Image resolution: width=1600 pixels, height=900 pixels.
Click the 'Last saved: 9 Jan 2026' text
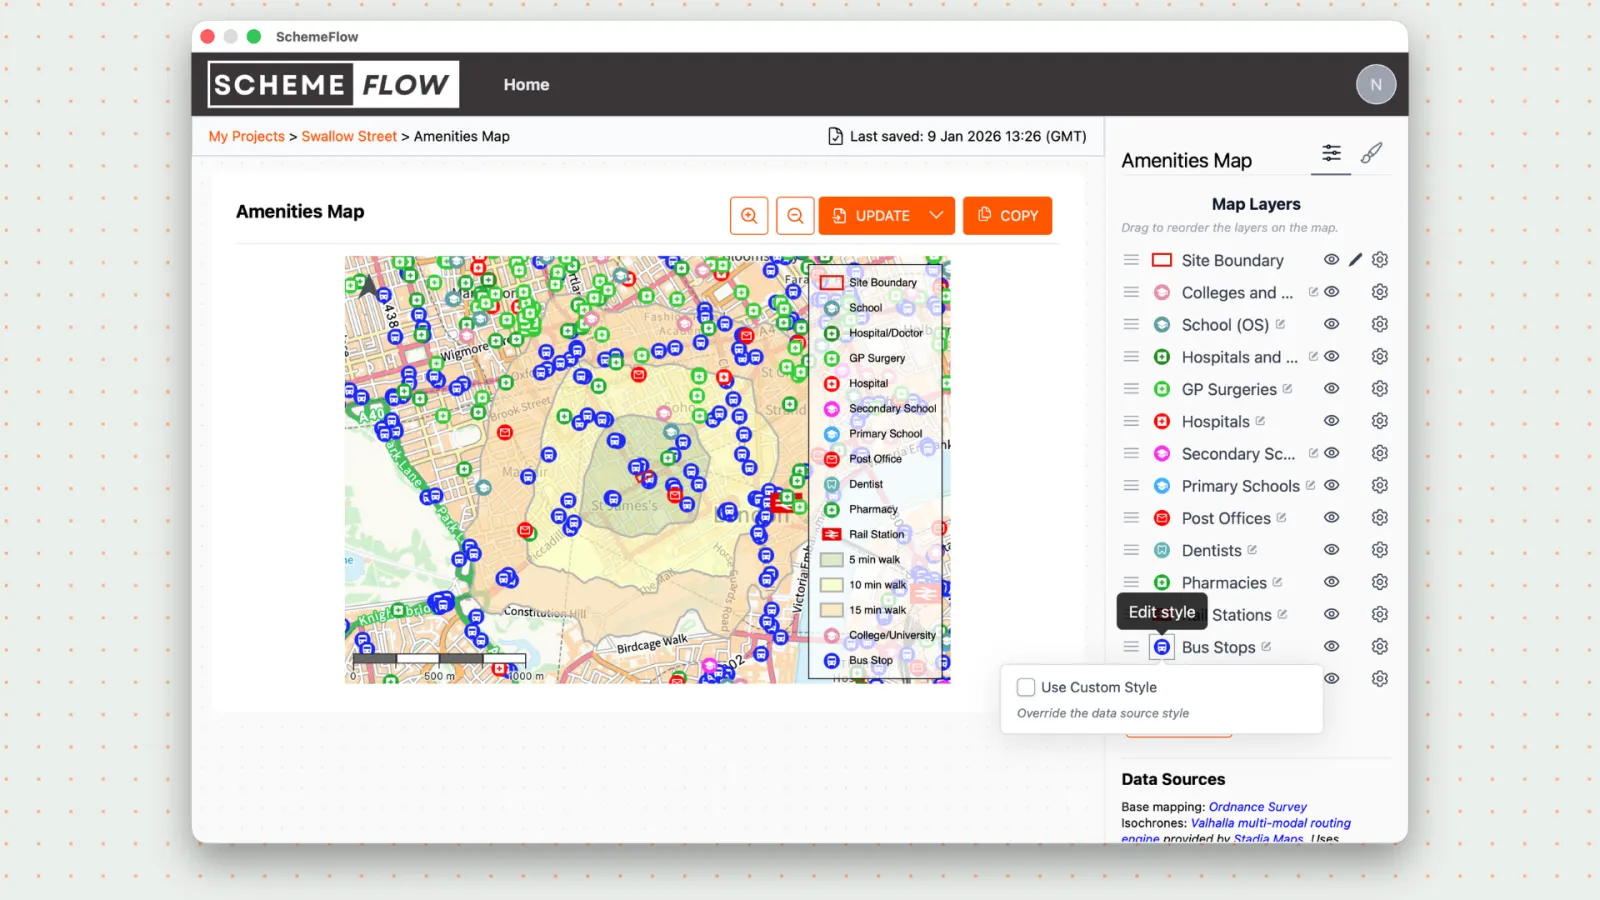[968, 136]
